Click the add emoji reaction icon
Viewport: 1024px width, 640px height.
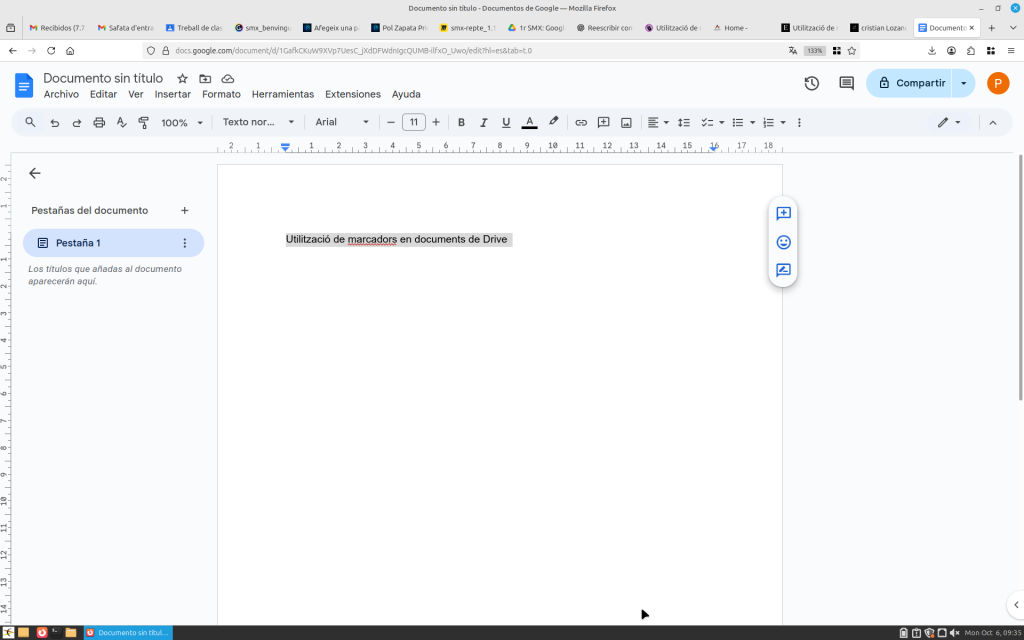783,242
